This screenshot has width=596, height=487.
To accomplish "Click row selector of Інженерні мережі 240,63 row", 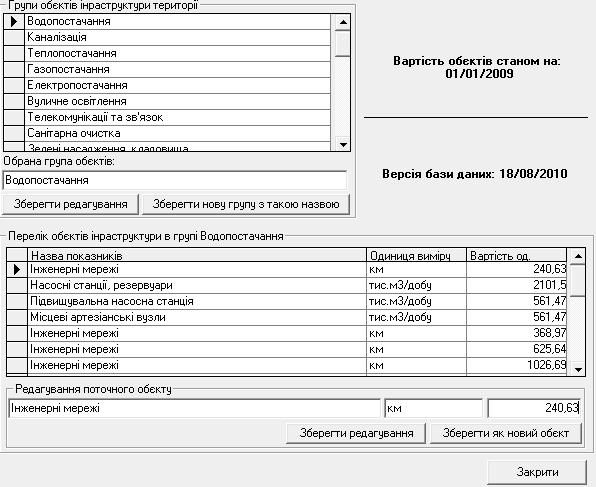I will [17, 270].
